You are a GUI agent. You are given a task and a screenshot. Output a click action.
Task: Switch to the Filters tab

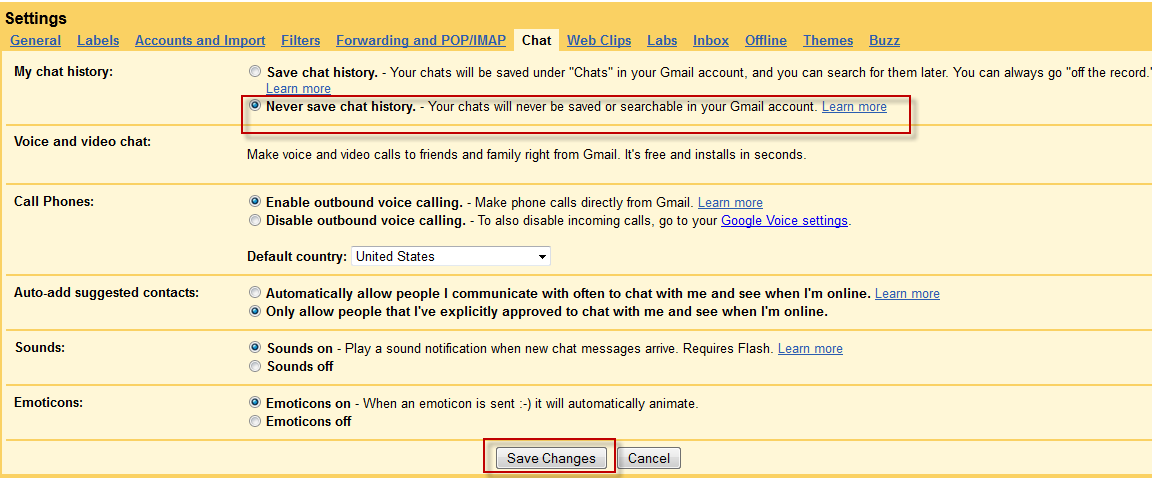coord(300,40)
